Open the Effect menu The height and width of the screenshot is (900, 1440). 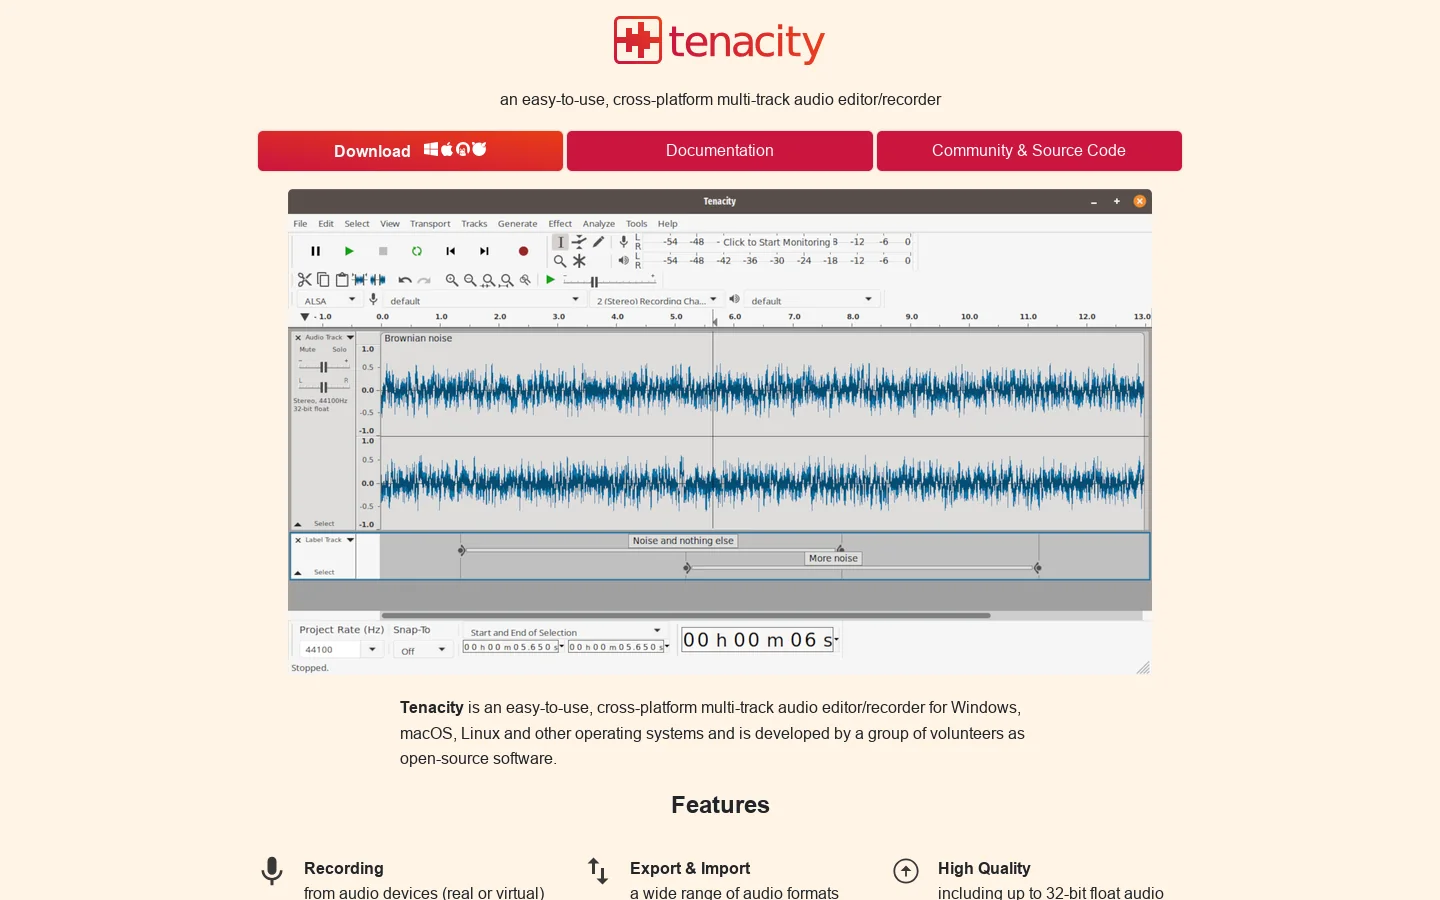pos(560,224)
